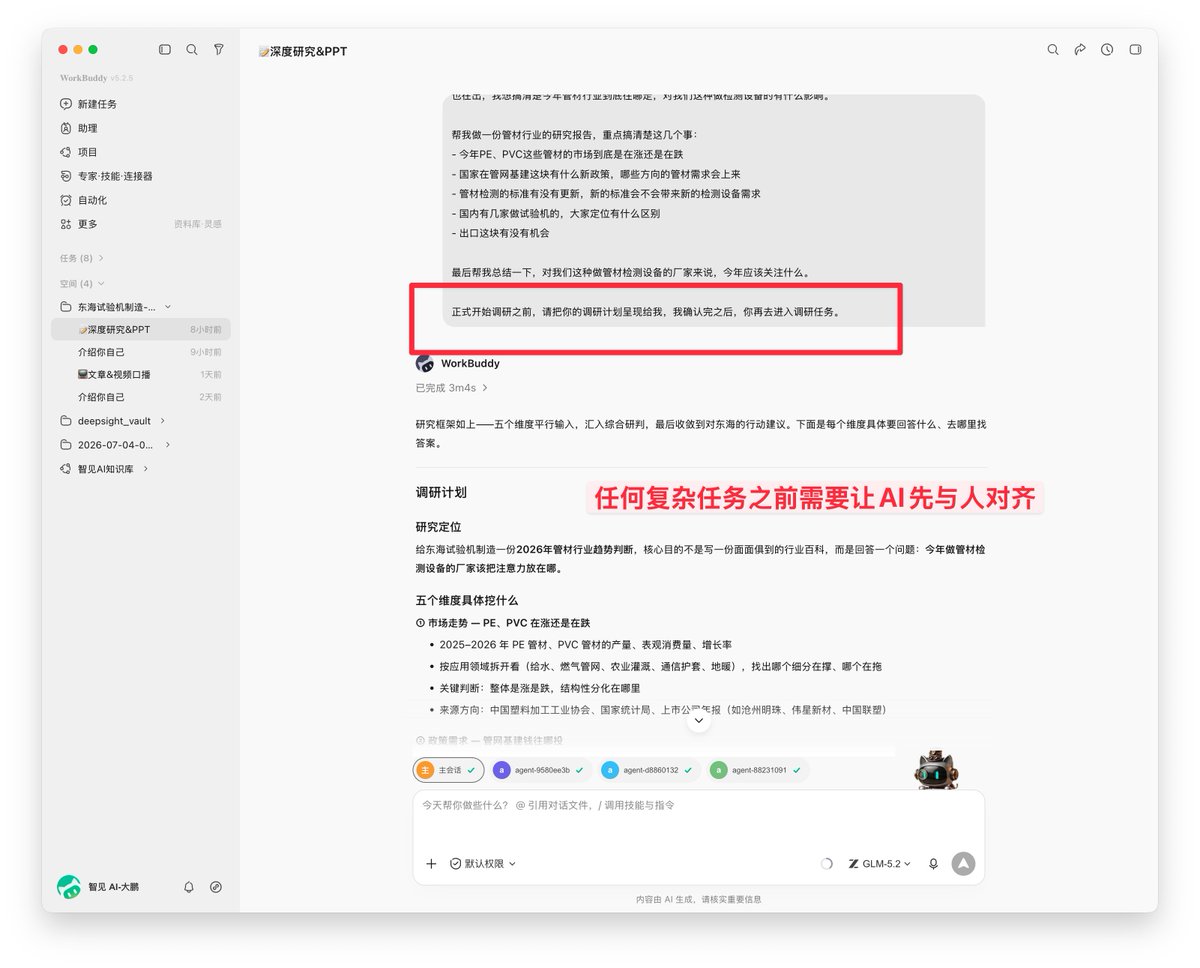Toggle the right panel icon at top right
The width and height of the screenshot is (1200, 968).
(1135, 49)
